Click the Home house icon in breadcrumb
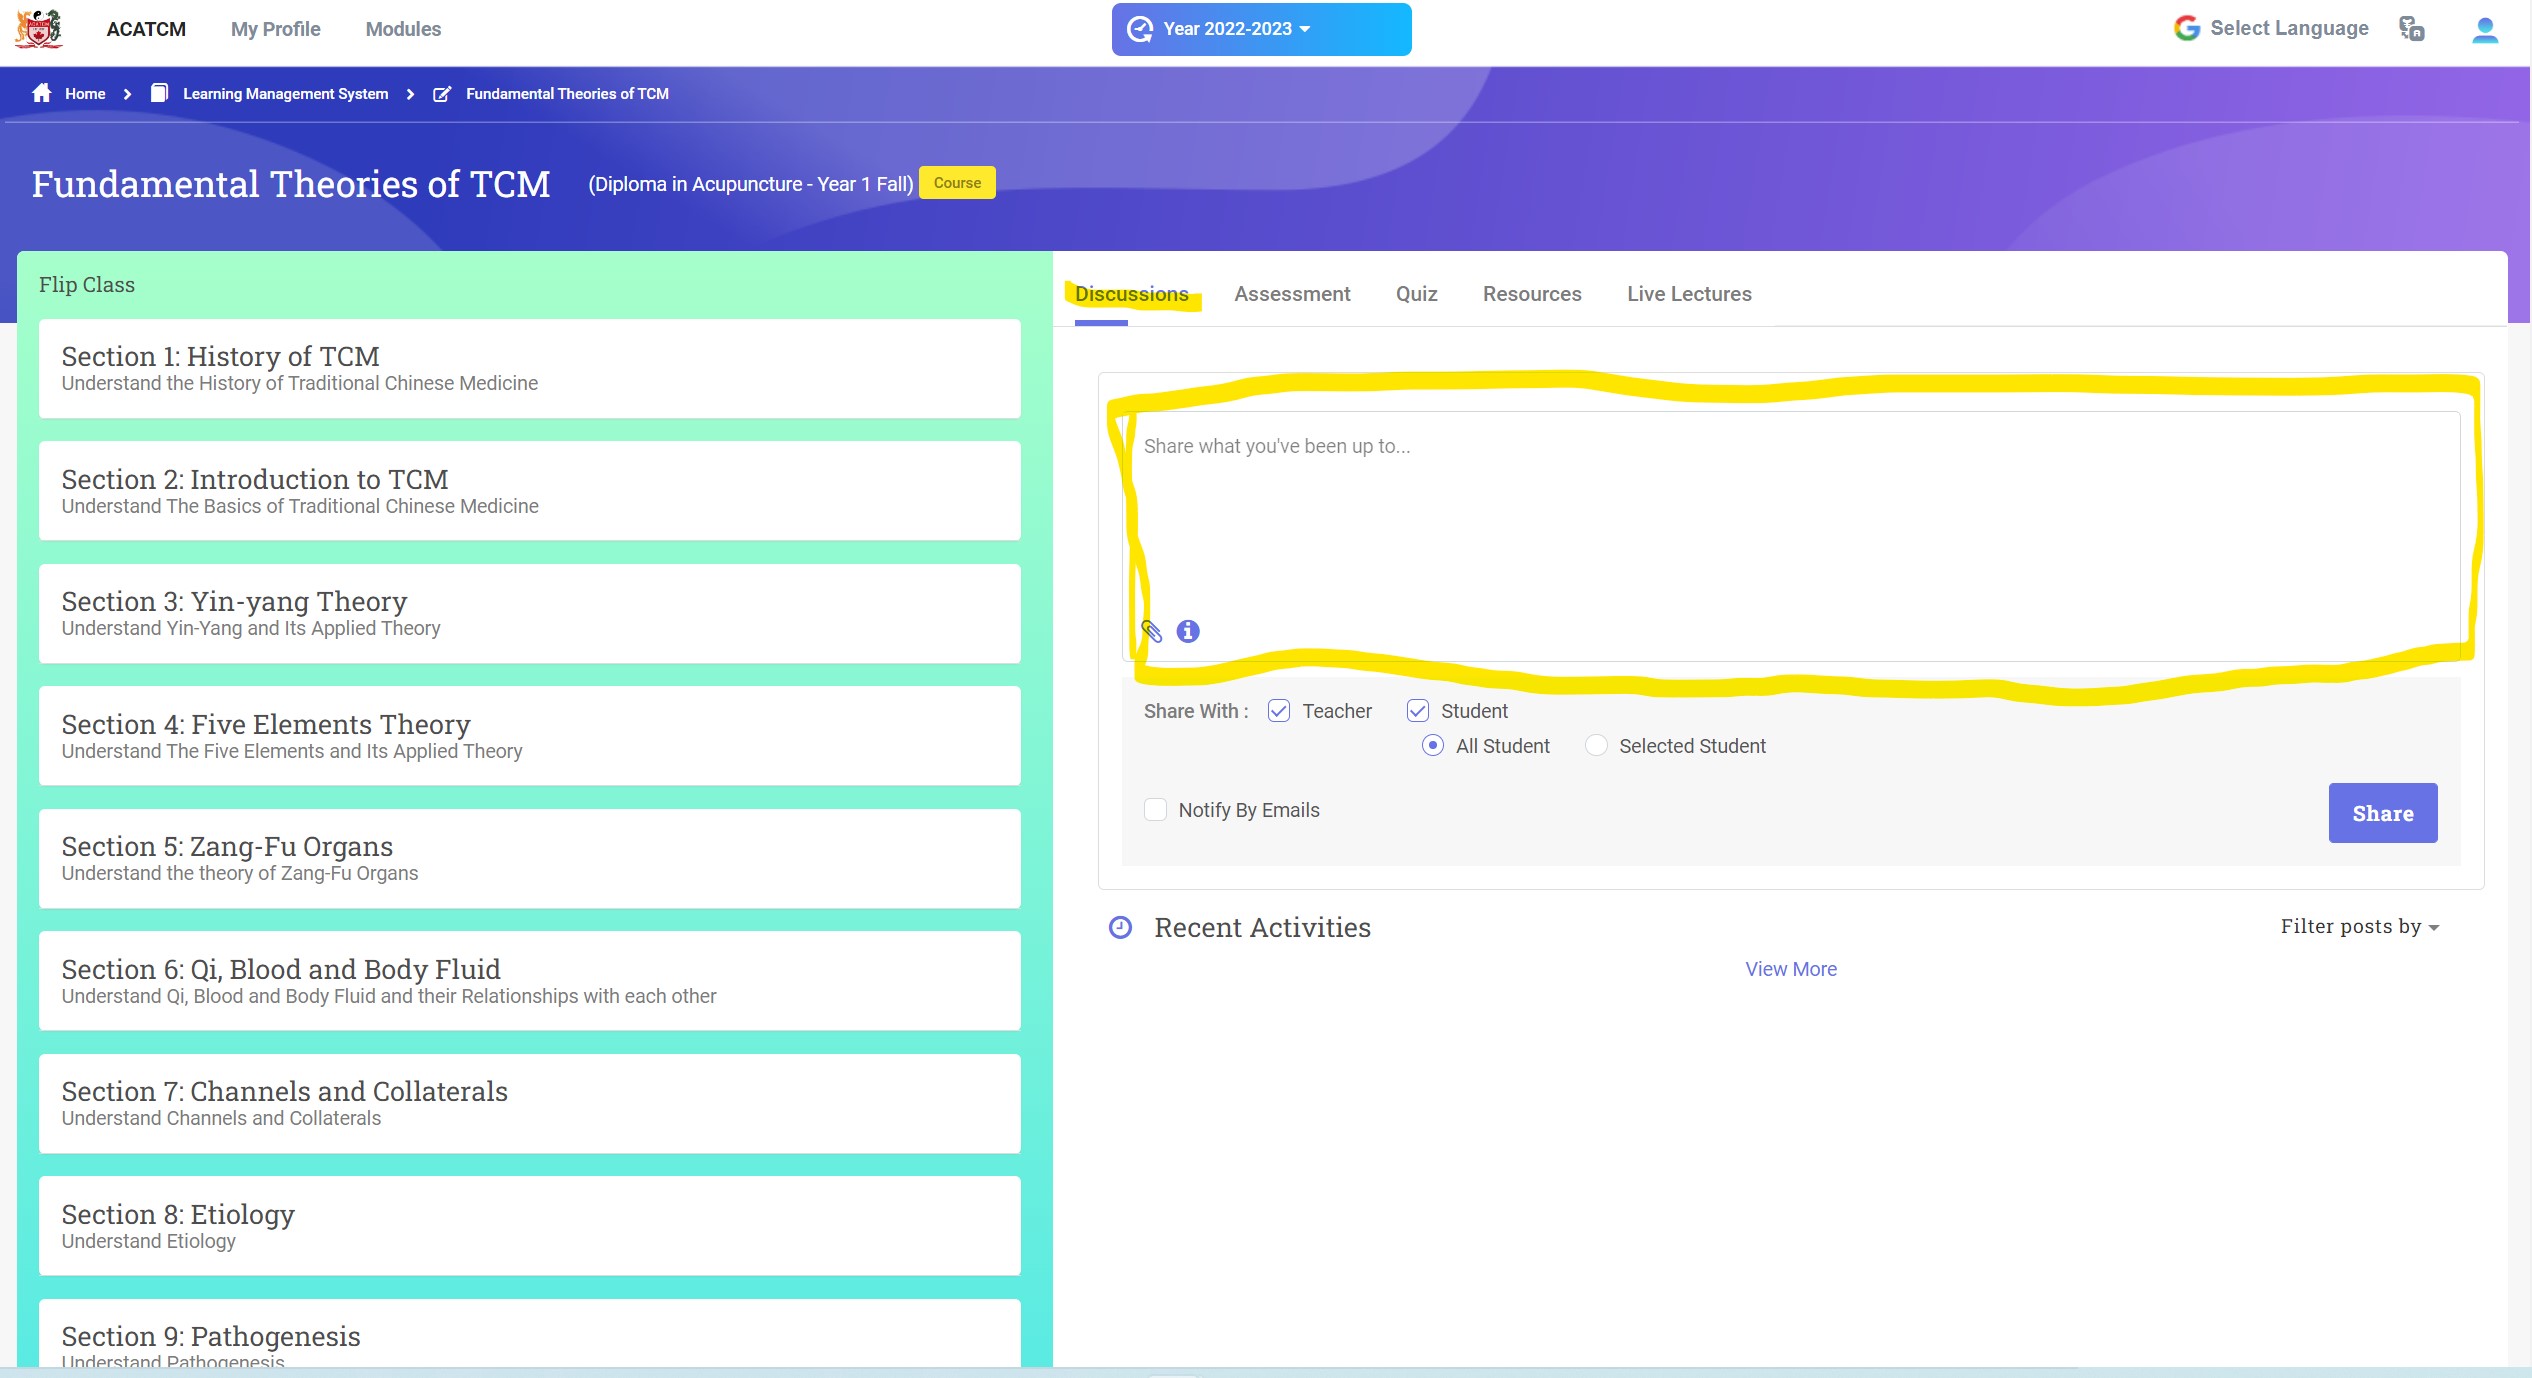The width and height of the screenshot is (2532, 1378). (42, 93)
